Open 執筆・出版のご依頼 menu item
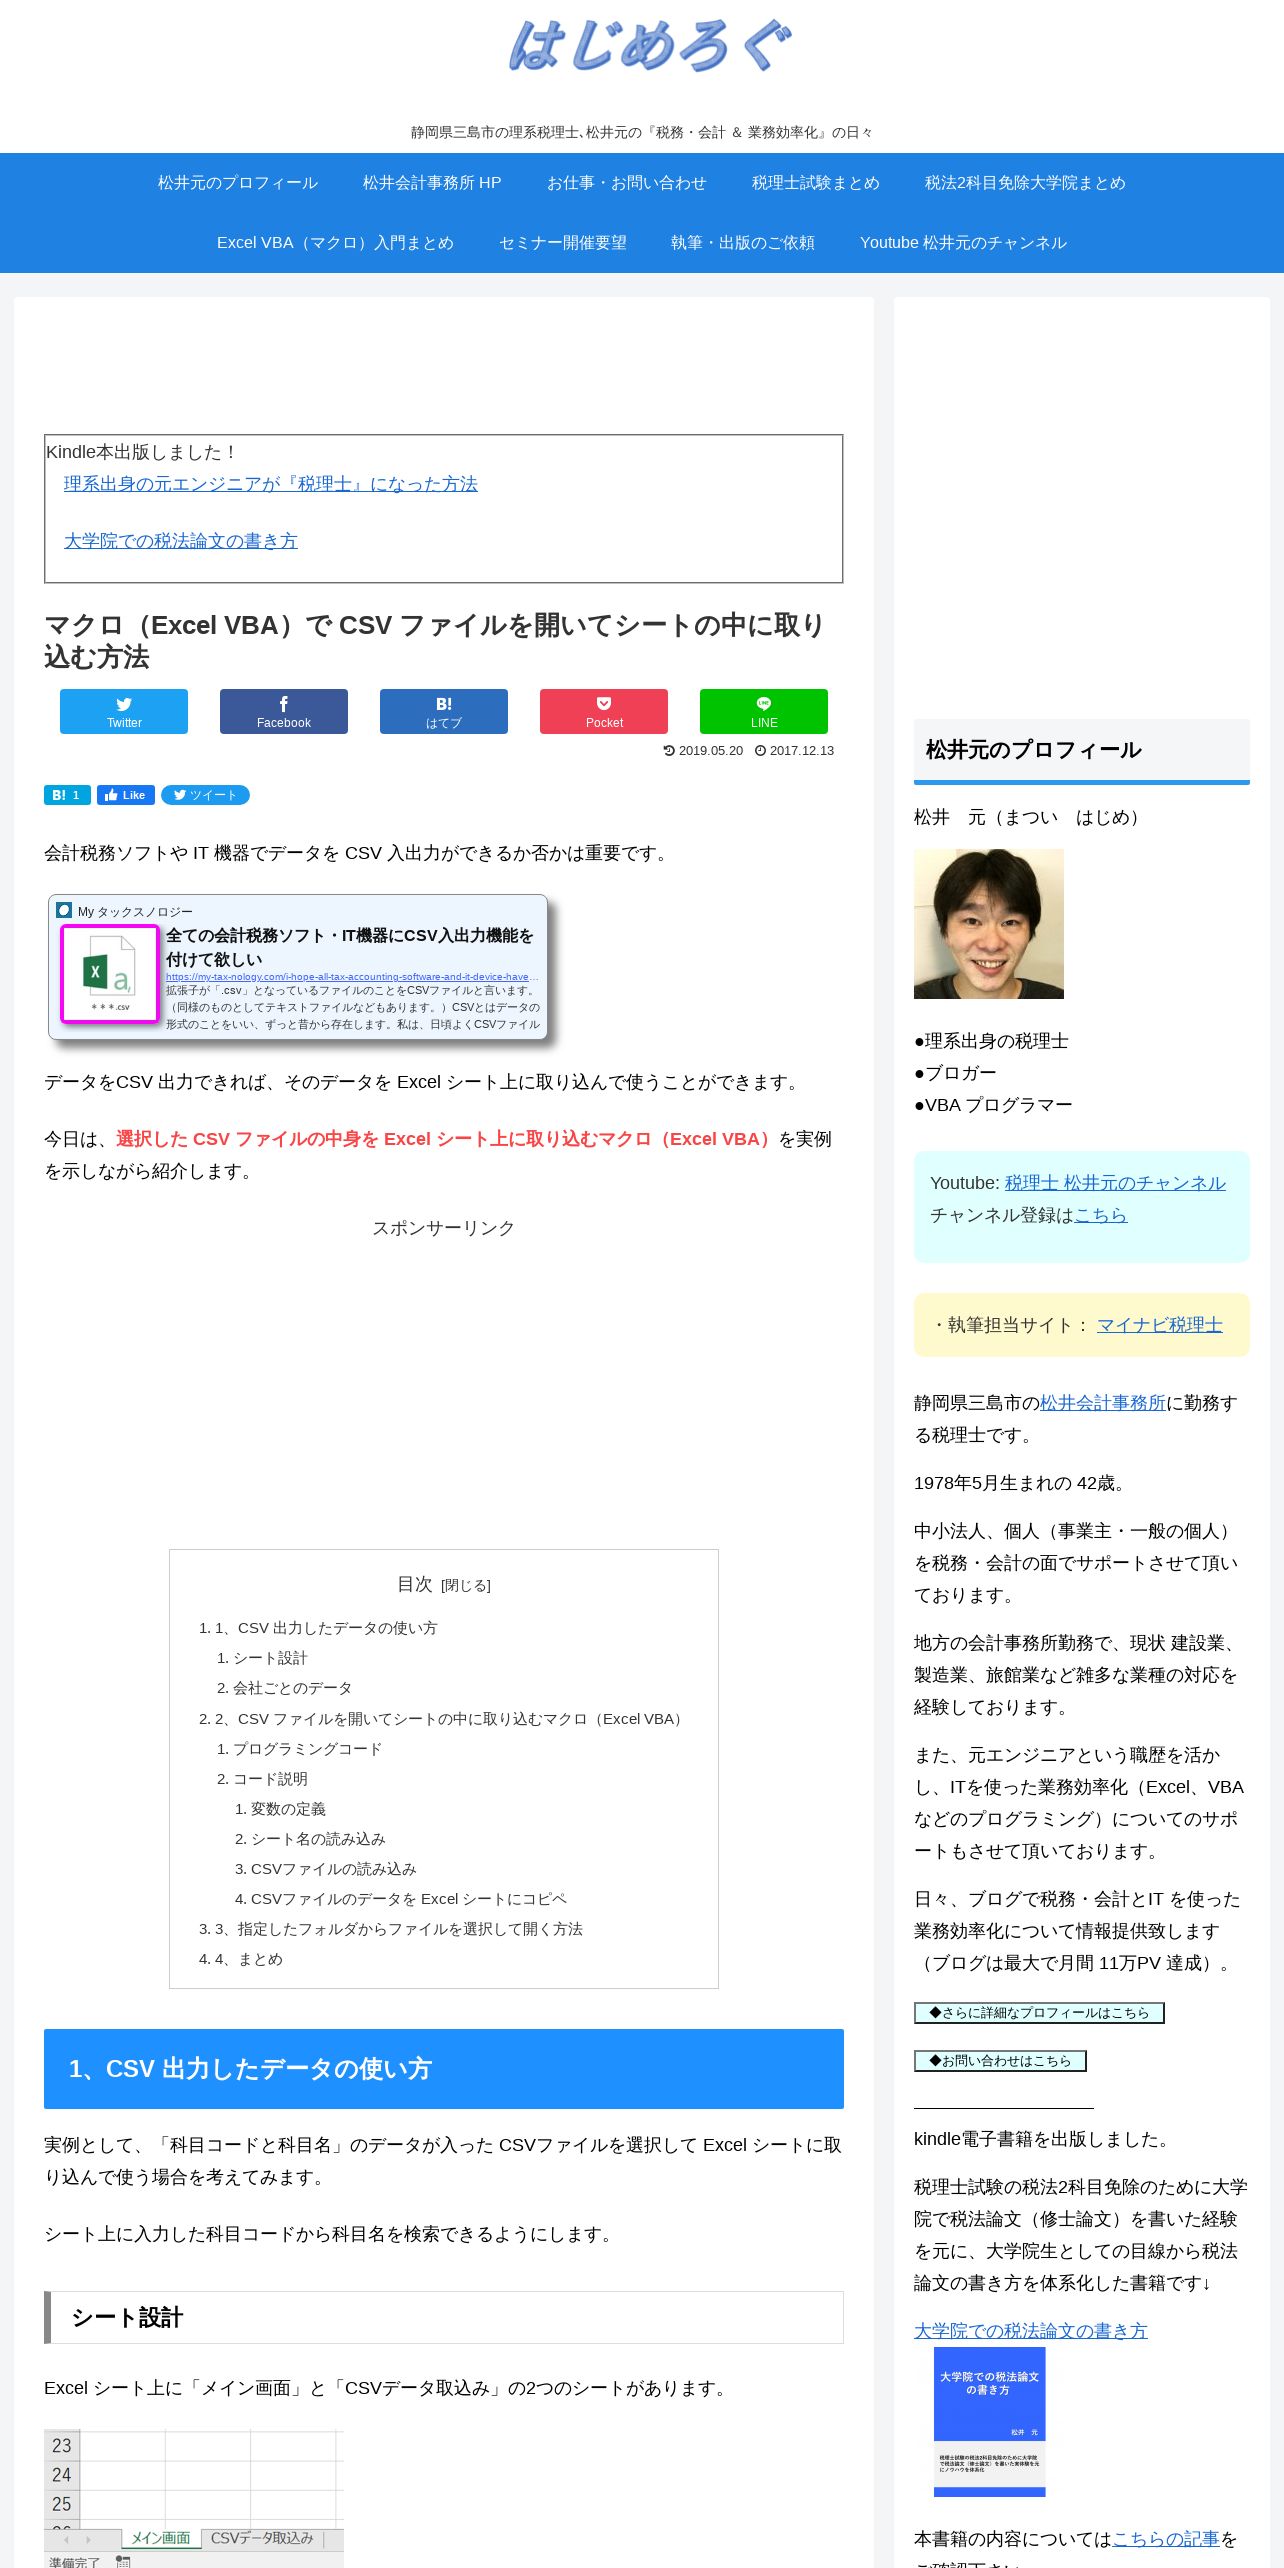Screen dimensions: 1284x2568 (743, 243)
